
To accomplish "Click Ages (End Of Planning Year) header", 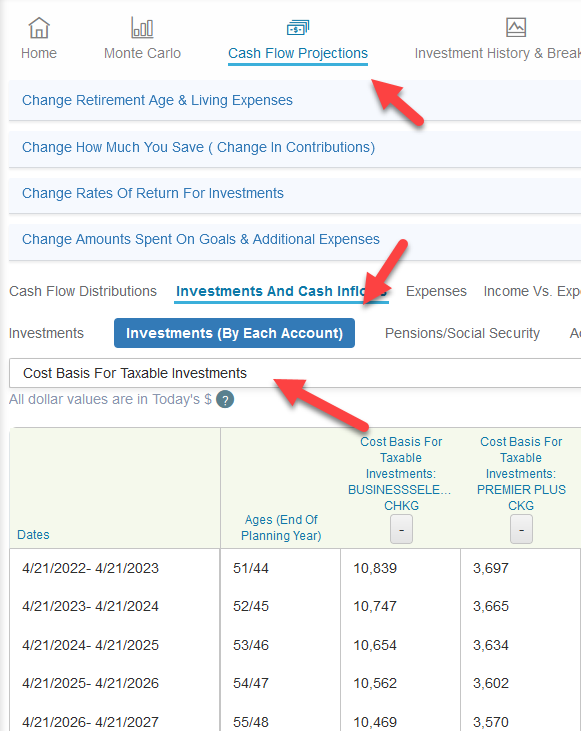I will point(281,528).
